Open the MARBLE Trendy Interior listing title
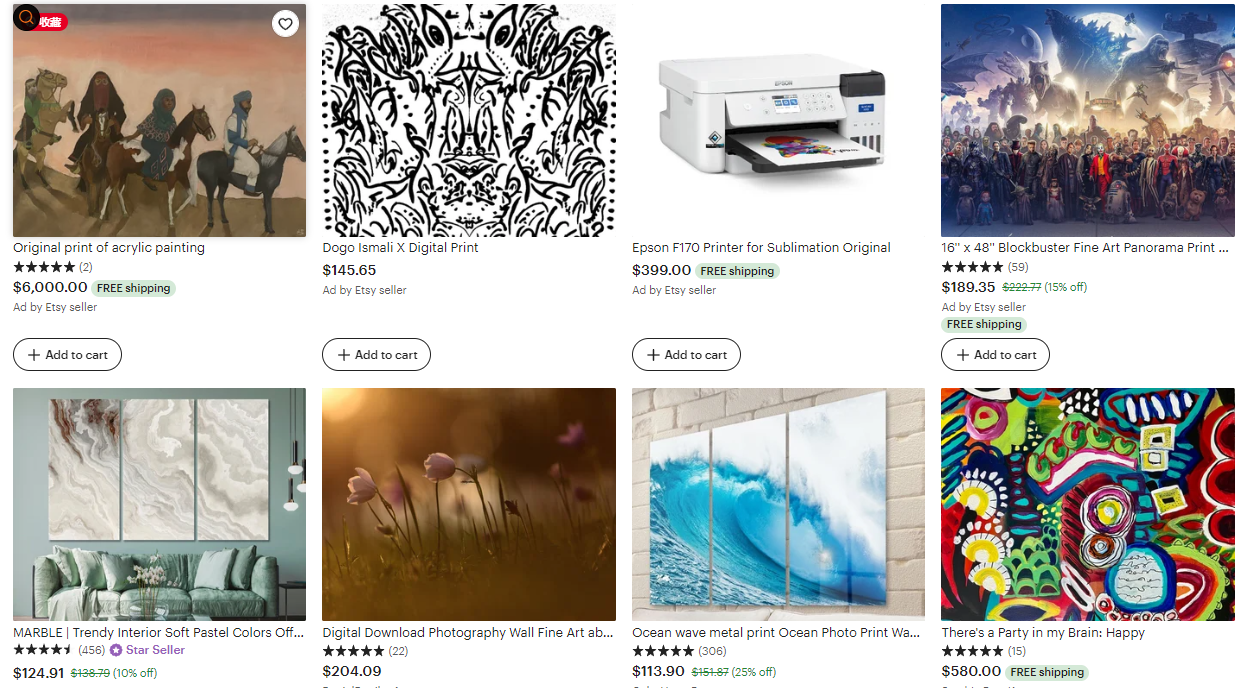This screenshot has width=1240, height=688. 159,633
